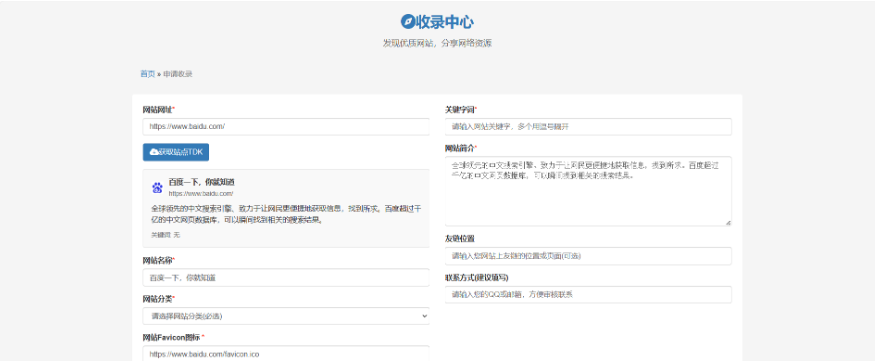Image resolution: width=875 pixels, height=361 pixels.
Task: Click the 获取站点TDK button
Action: 176,152
